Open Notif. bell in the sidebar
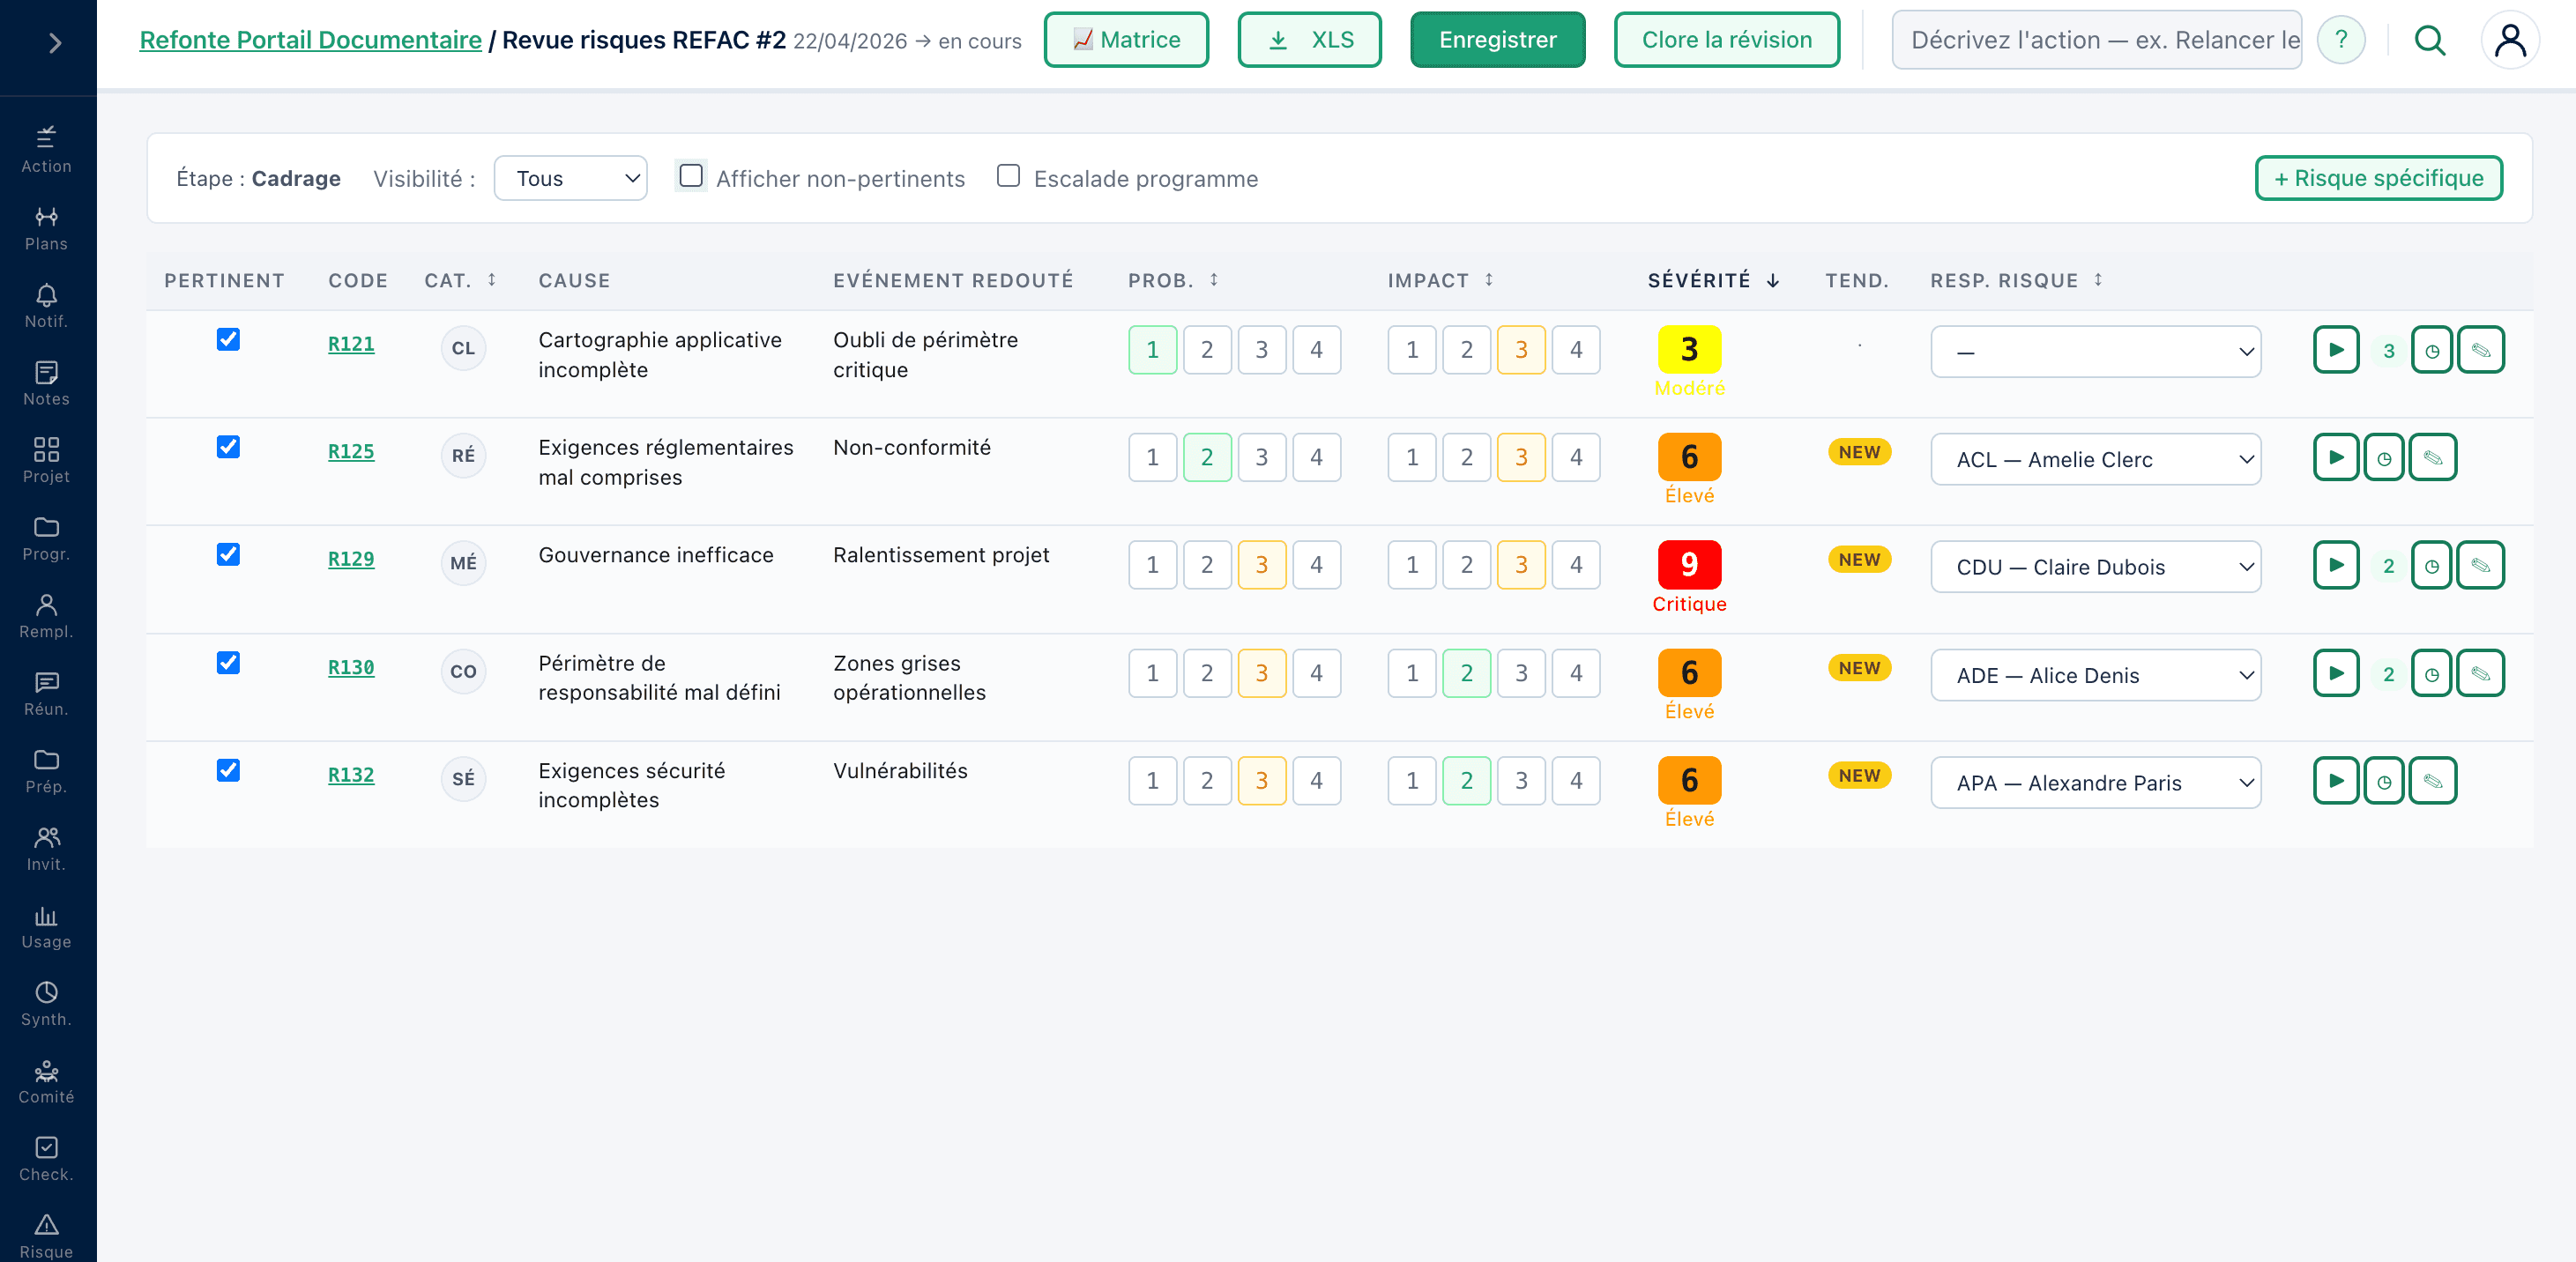This screenshot has height=1262, width=2576. [x=47, y=306]
